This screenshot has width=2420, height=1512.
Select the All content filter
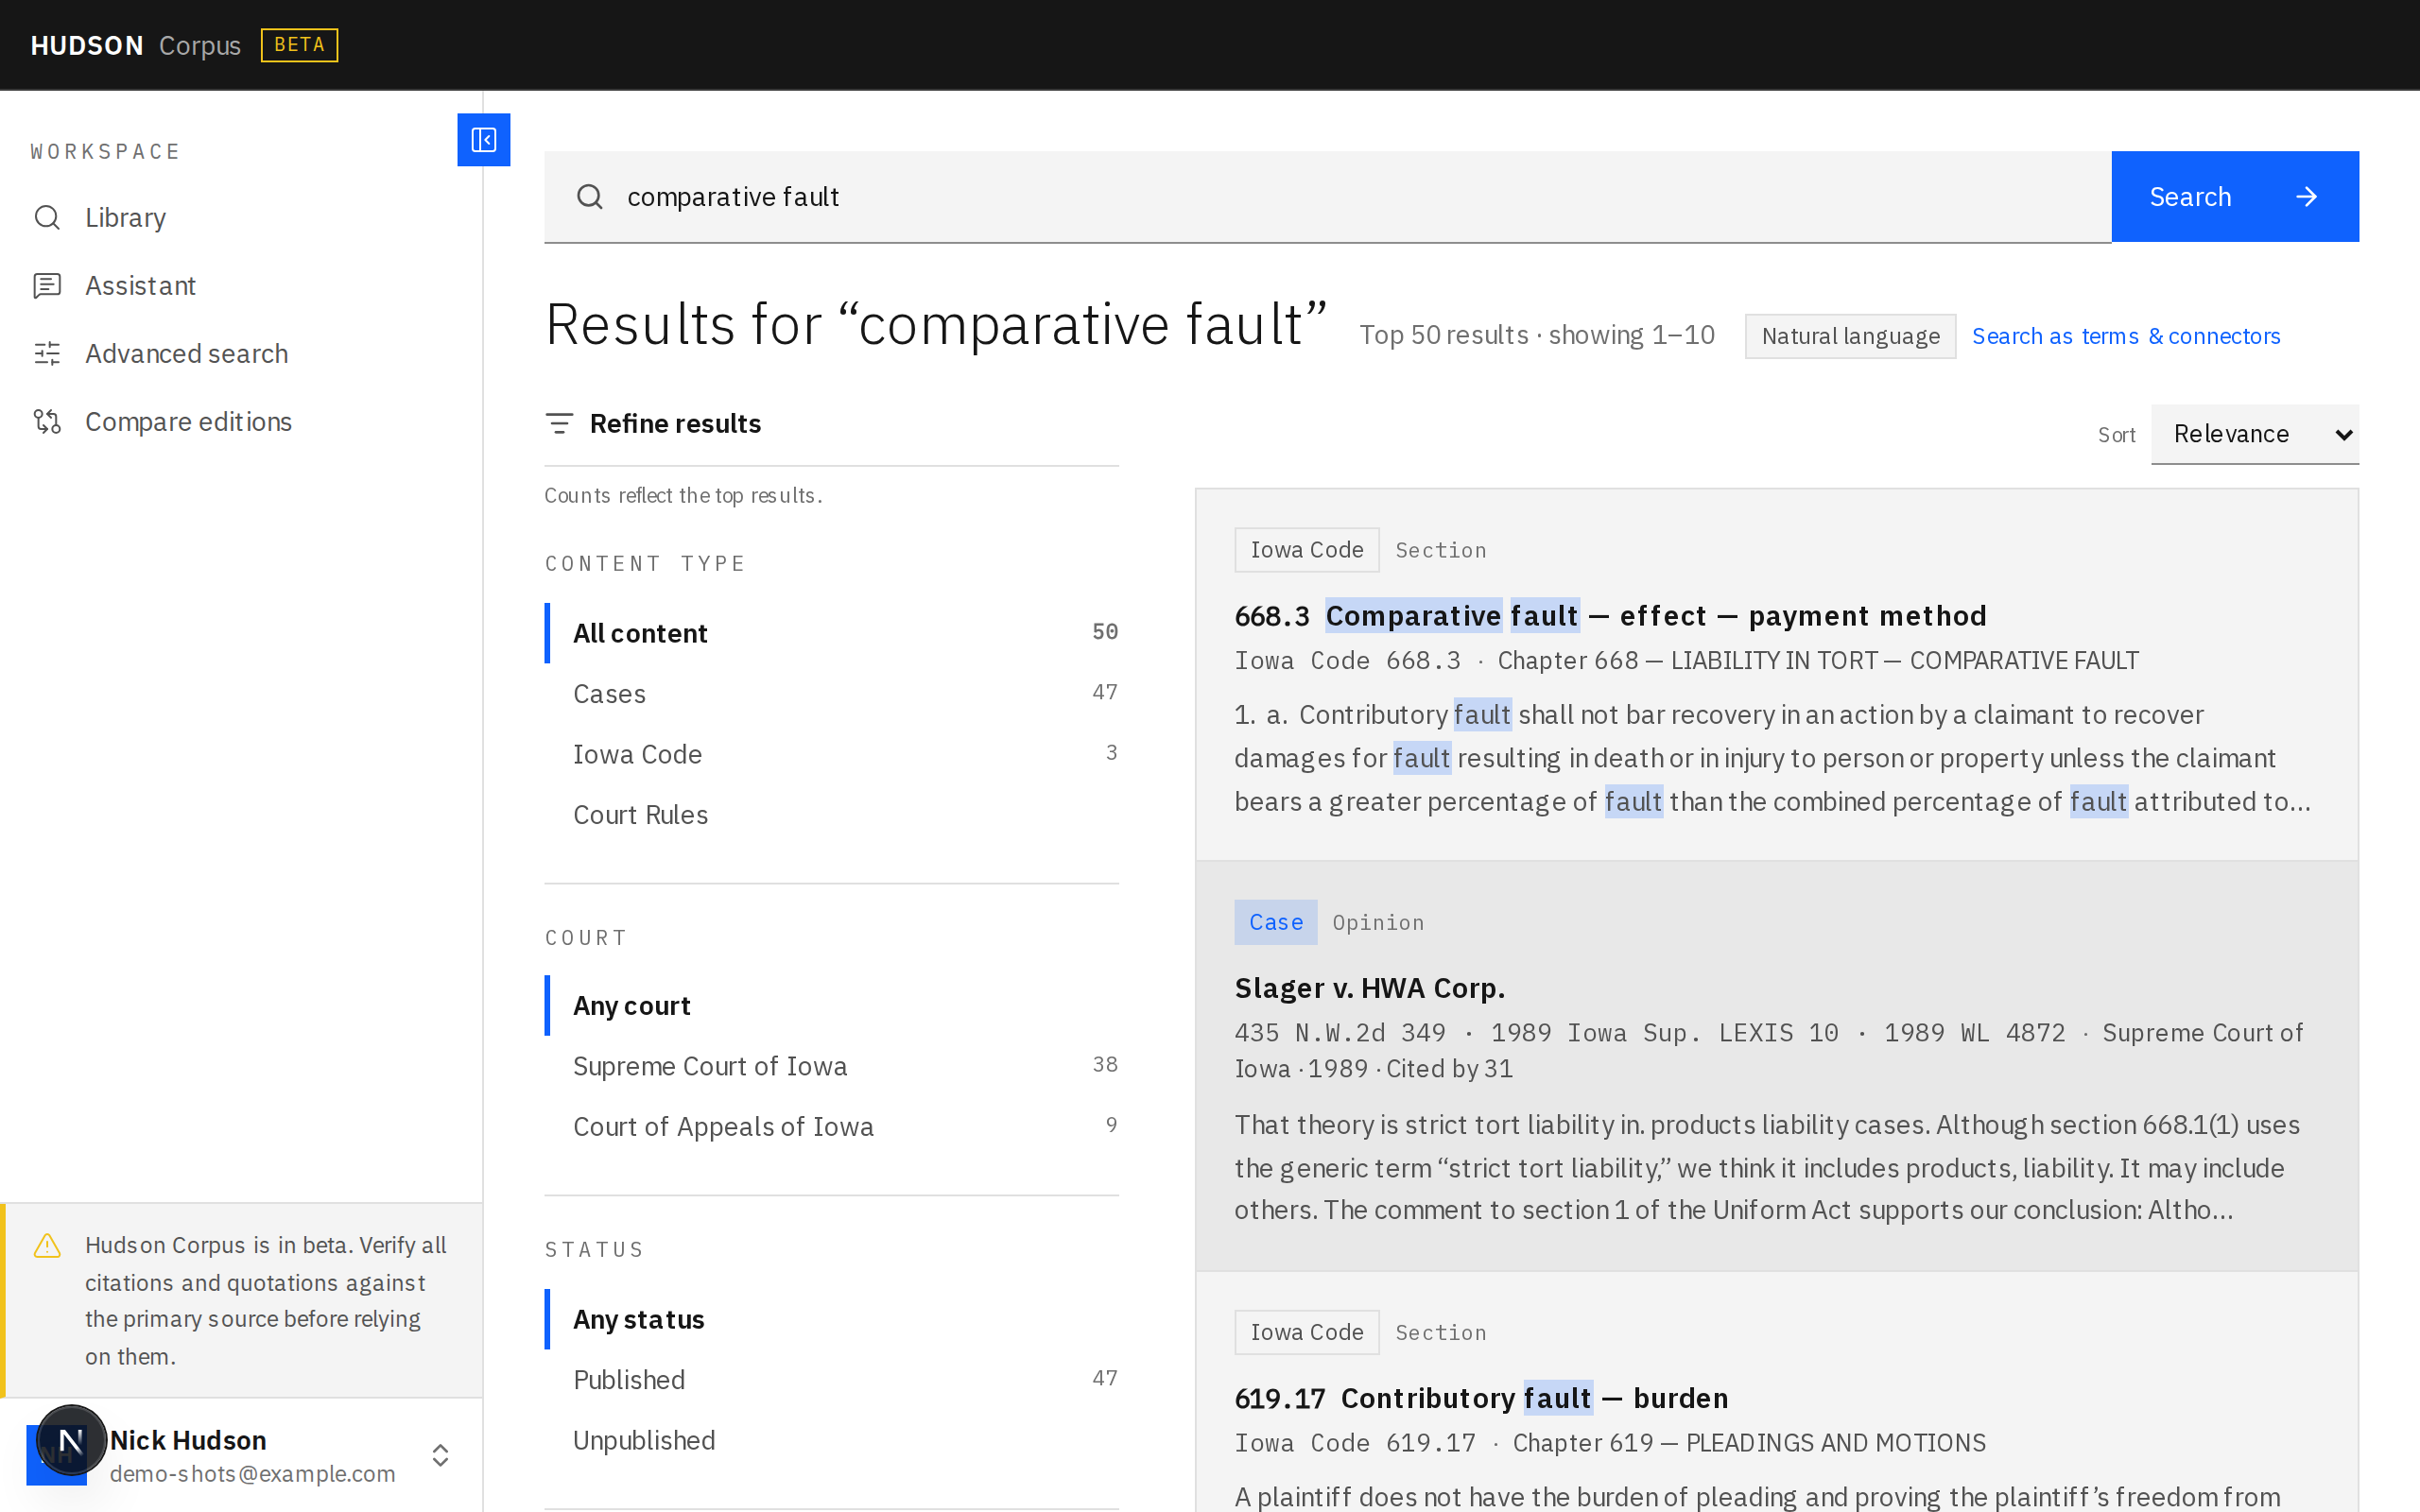point(832,633)
